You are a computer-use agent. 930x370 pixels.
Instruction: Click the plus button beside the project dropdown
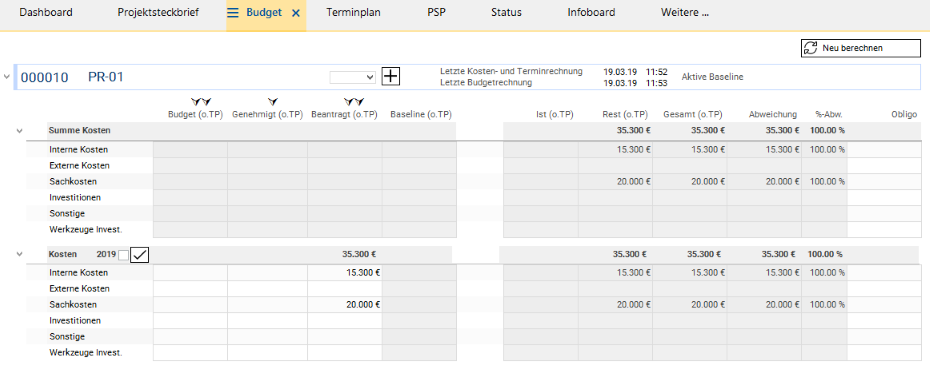391,76
